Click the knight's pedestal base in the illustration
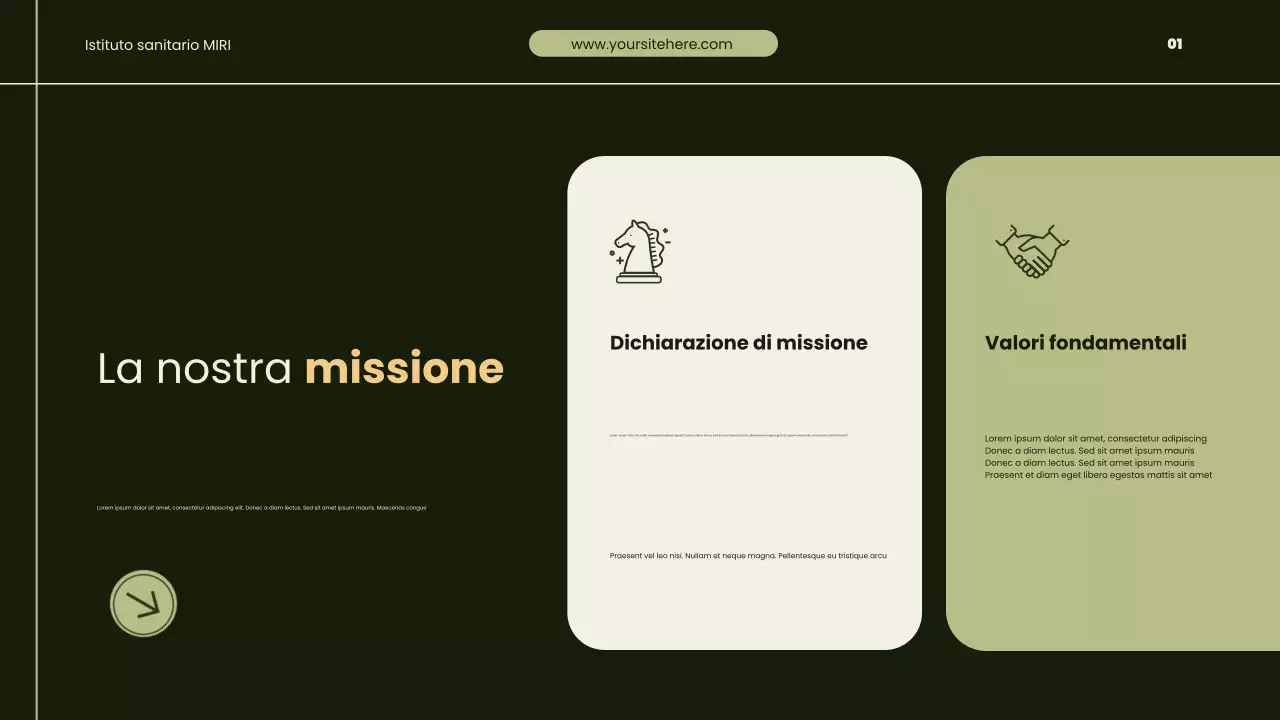This screenshot has height=720, width=1280. (x=638, y=278)
